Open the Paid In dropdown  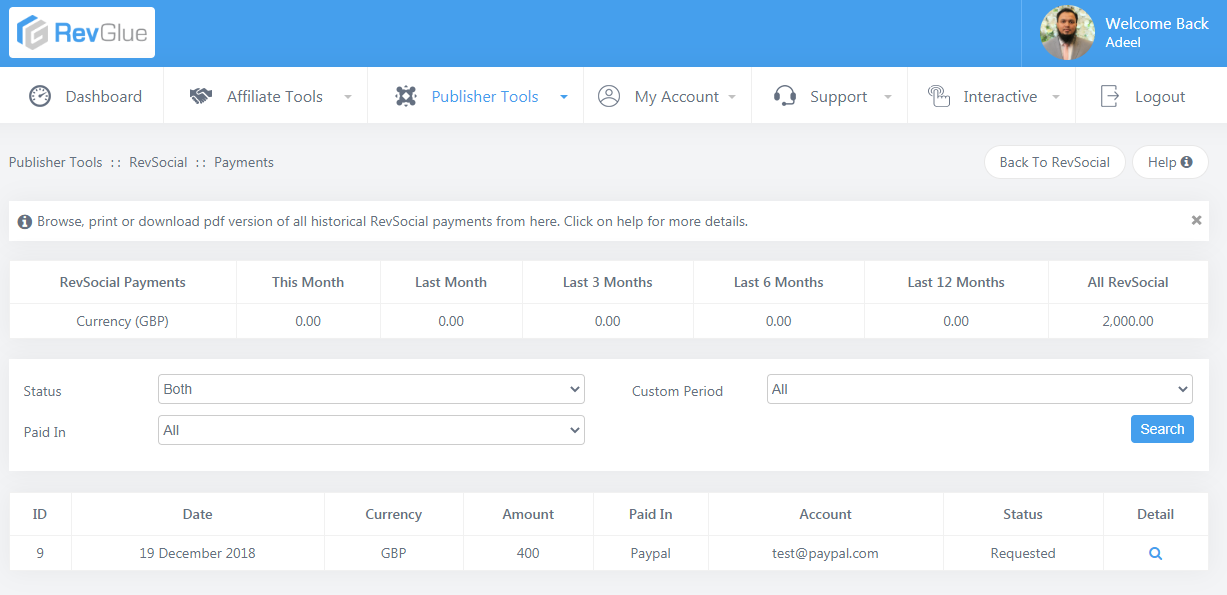click(x=371, y=430)
